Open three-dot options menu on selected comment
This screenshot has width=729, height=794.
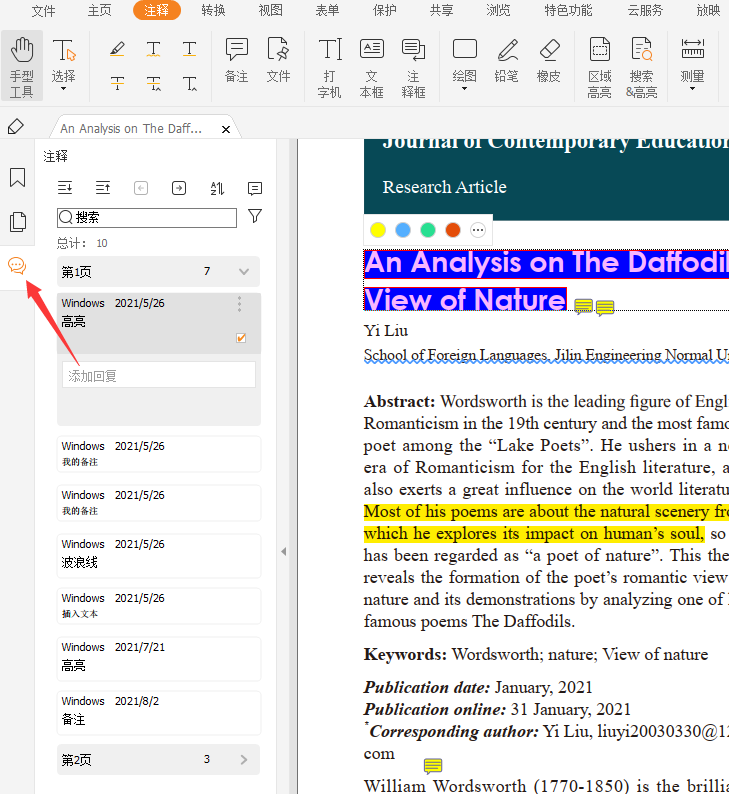tap(239, 304)
